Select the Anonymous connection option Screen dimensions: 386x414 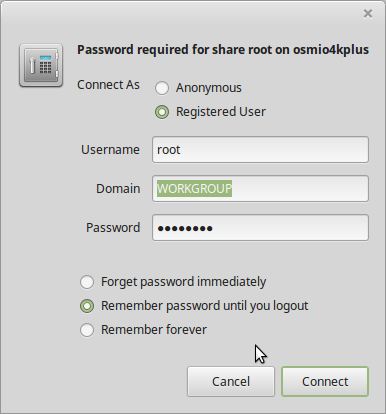[162, 88]
